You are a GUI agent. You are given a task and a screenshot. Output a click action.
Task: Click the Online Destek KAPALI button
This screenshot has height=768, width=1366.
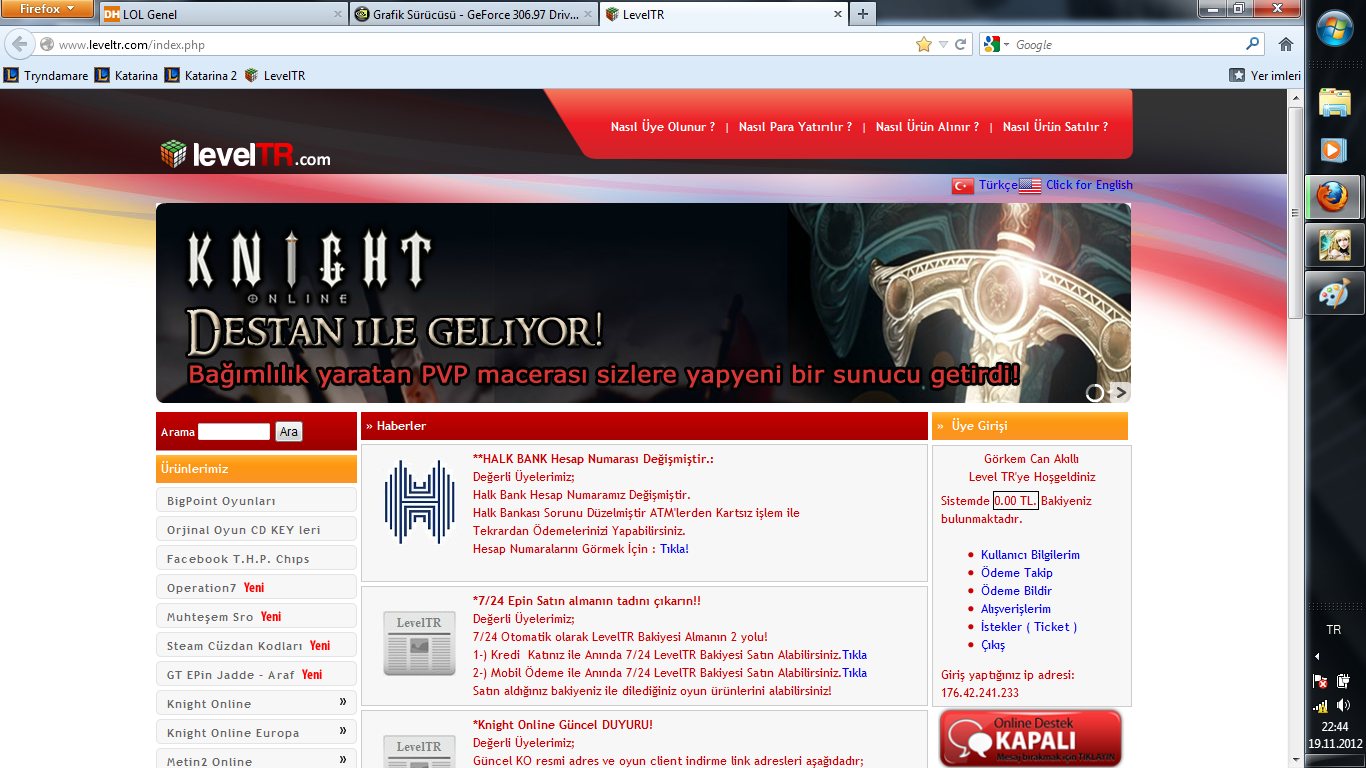point(1031,738)
